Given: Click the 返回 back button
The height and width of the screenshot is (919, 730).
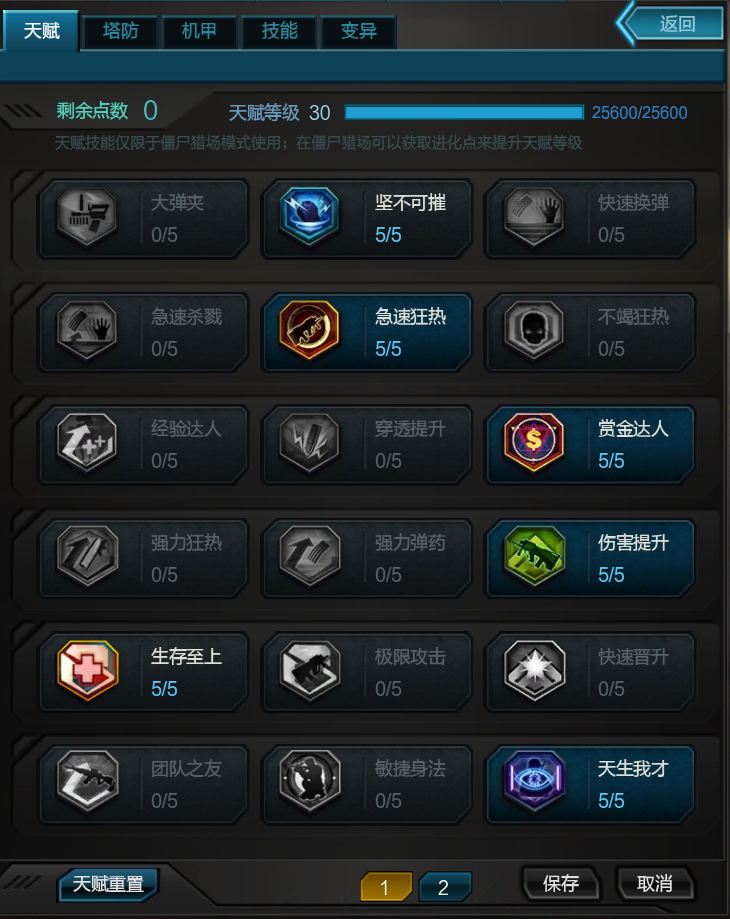Looking at the screenshot, I should (671, 23).
